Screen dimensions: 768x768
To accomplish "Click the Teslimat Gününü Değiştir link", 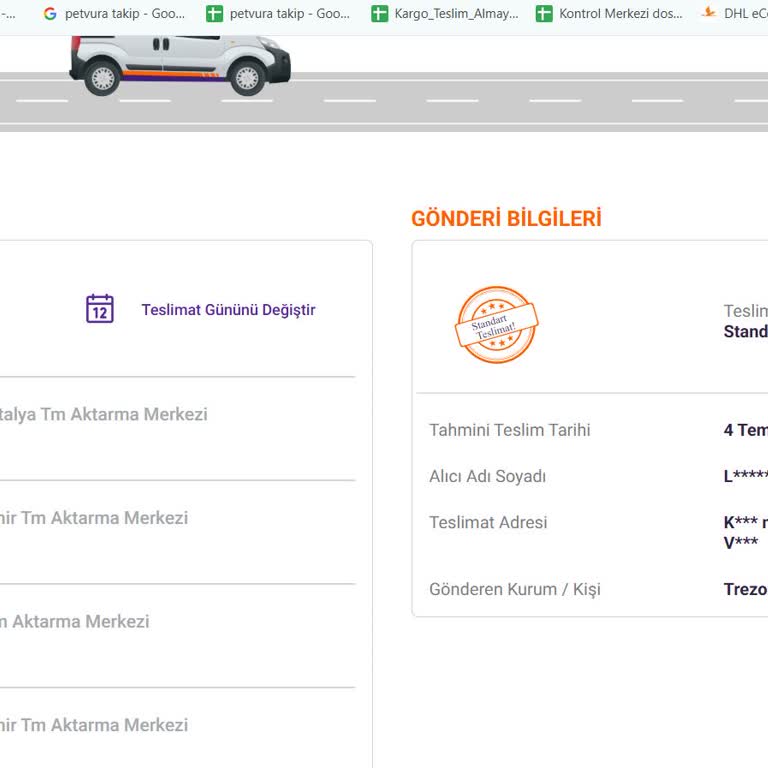I will click(x=228, y=310).
